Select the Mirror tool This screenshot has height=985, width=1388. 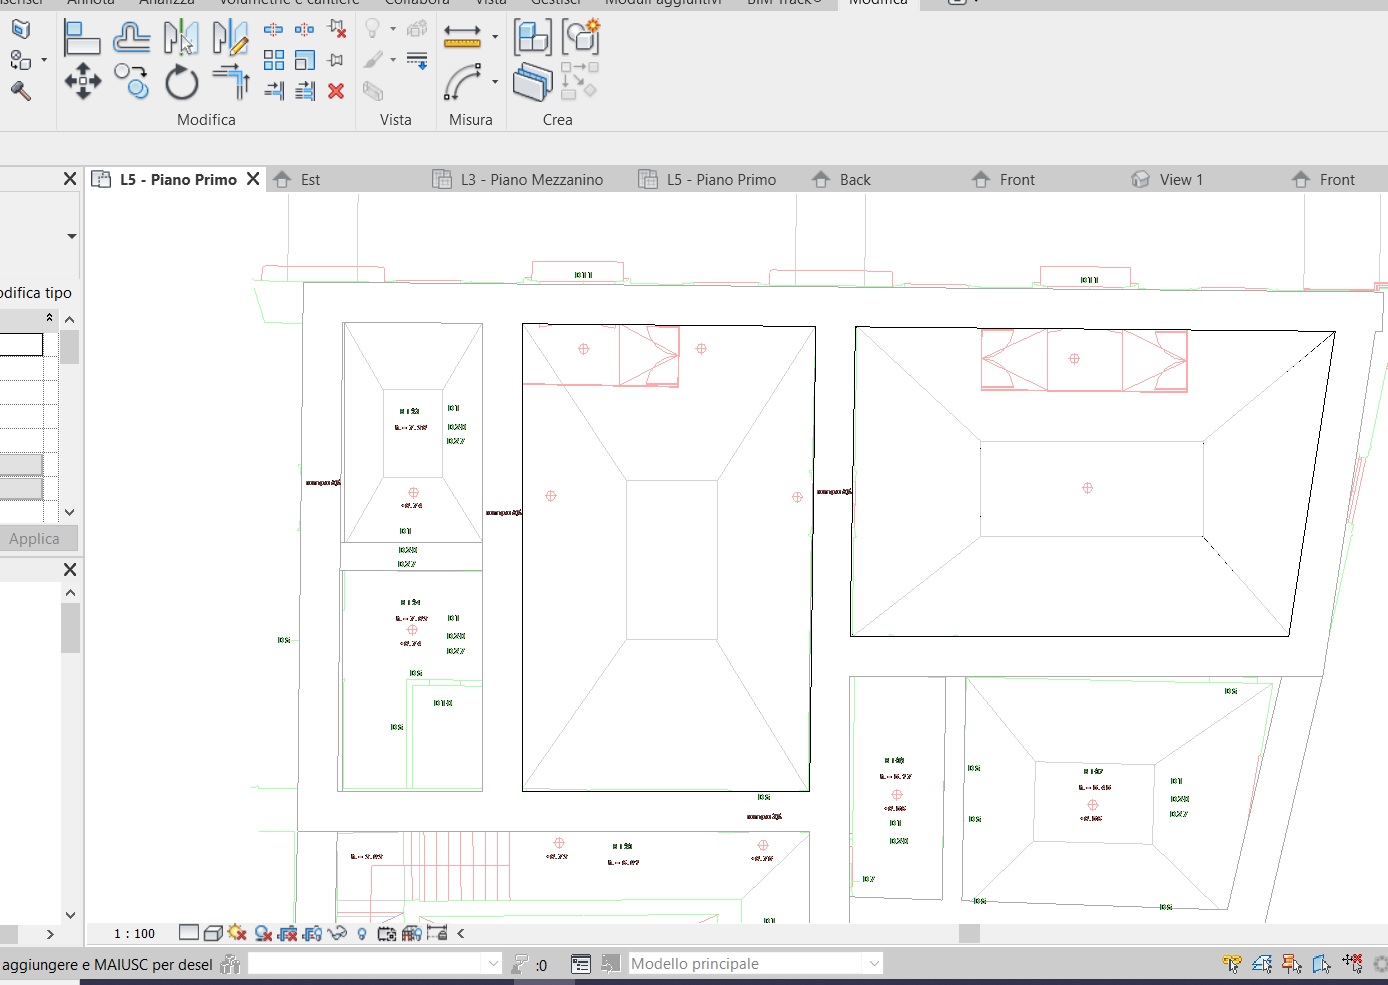(181, 38)
